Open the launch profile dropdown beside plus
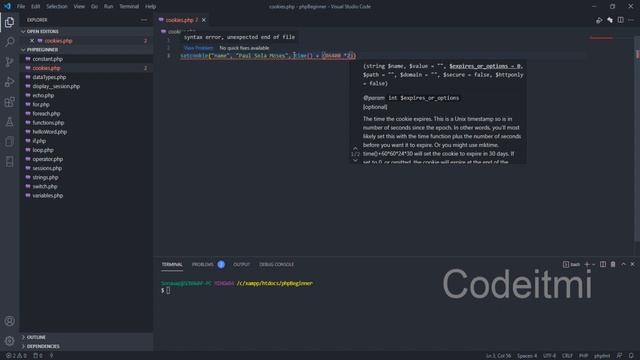Image resolution: width=640 pixels, height=360 pixels. coord(593,264)
